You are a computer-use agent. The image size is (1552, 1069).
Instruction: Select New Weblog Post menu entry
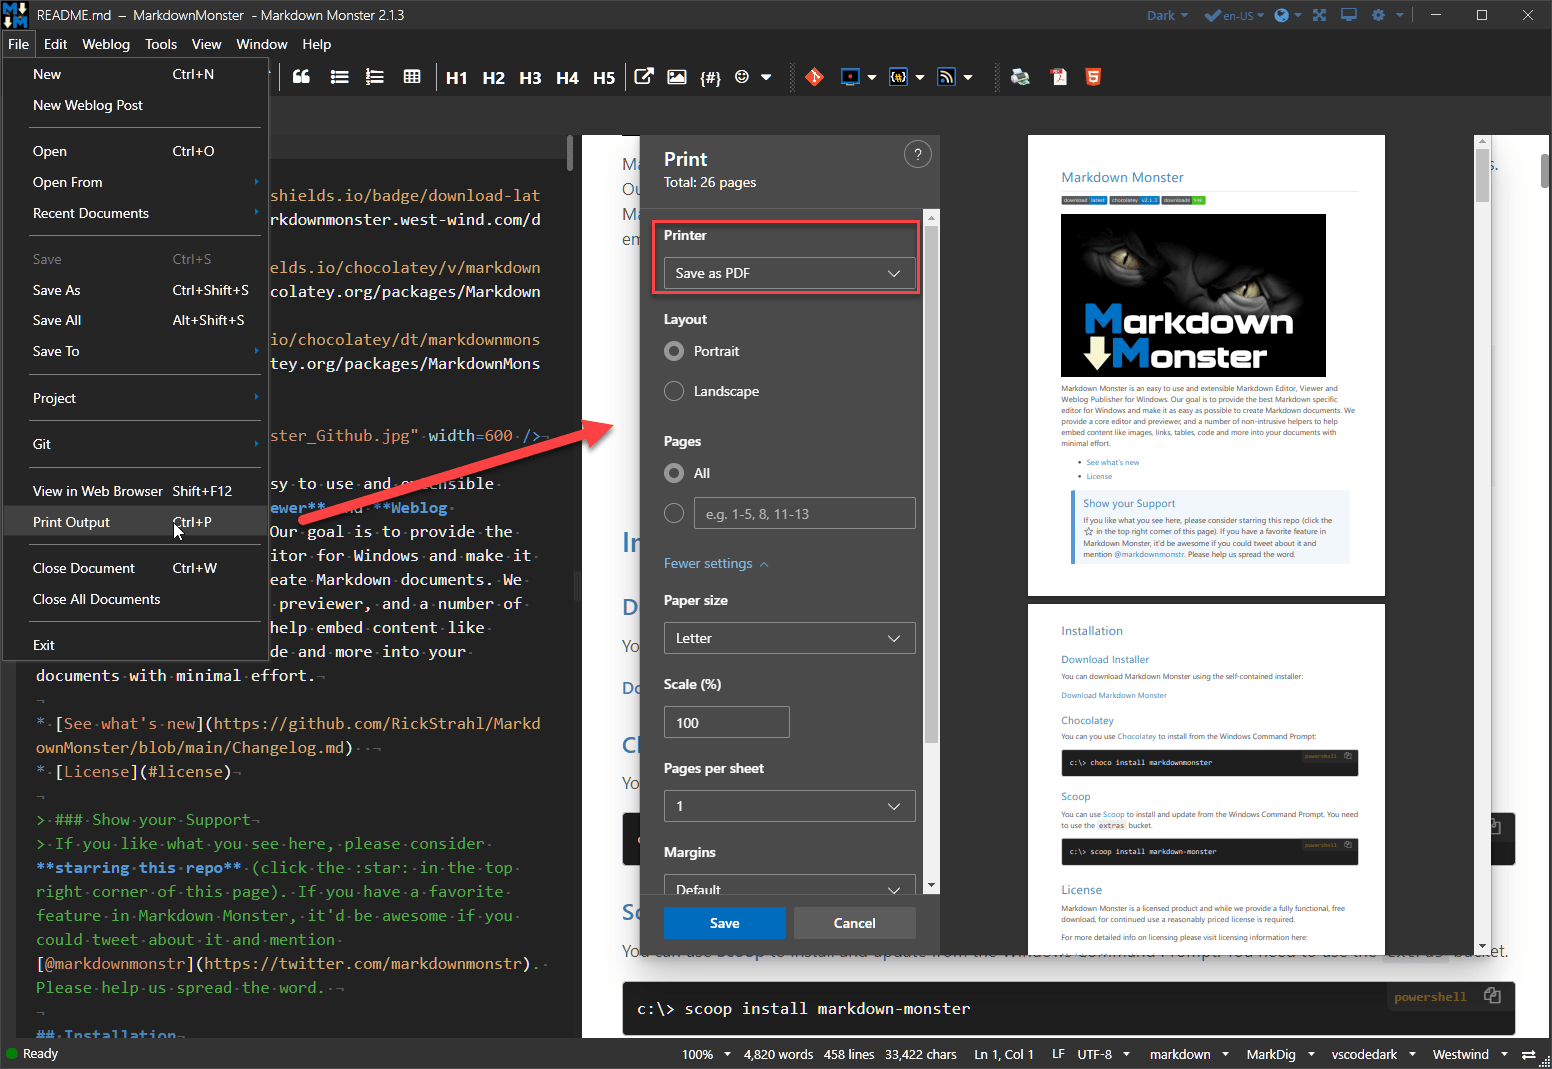136,105
